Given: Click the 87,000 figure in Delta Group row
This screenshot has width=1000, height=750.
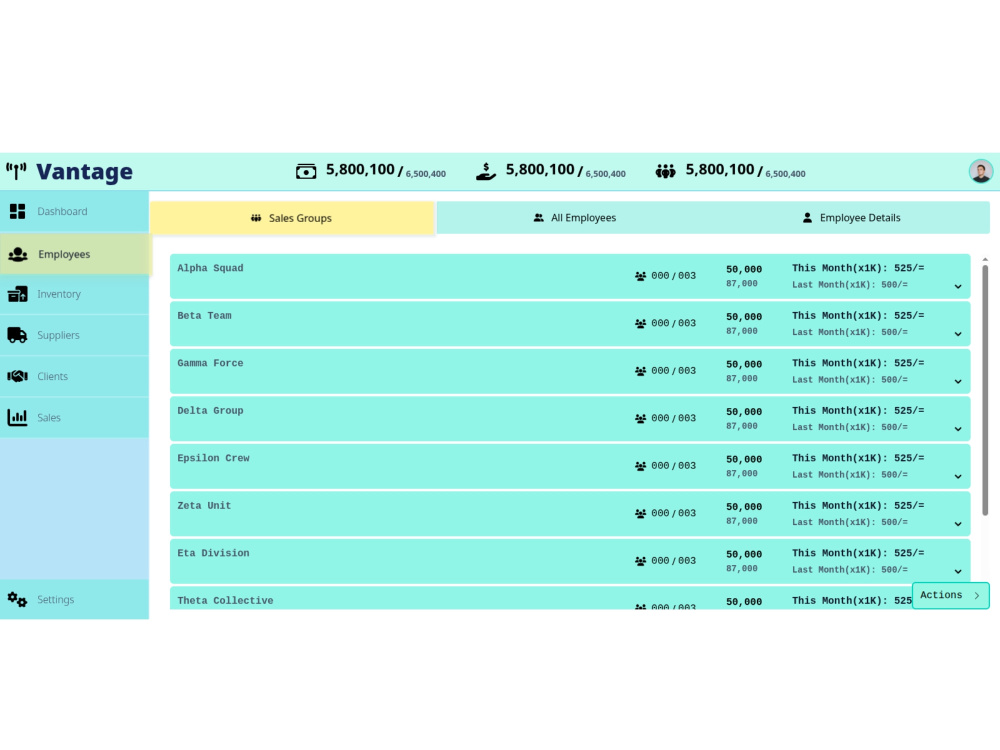Looking at the screenshot, I should click(x=742, y=427).
